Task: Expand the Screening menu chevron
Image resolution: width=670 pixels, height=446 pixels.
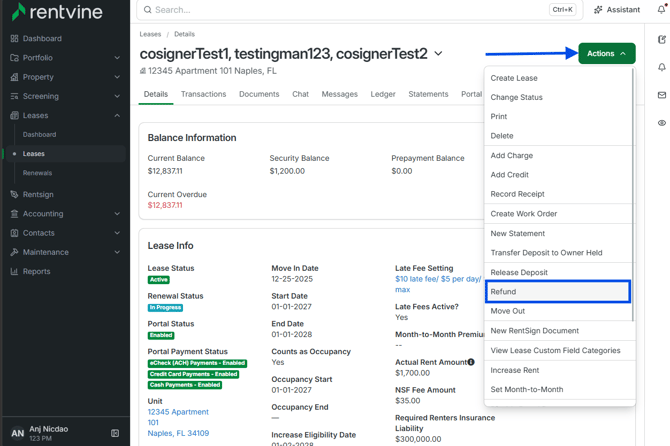Action: pyautogui.click(x=117, y=96)
